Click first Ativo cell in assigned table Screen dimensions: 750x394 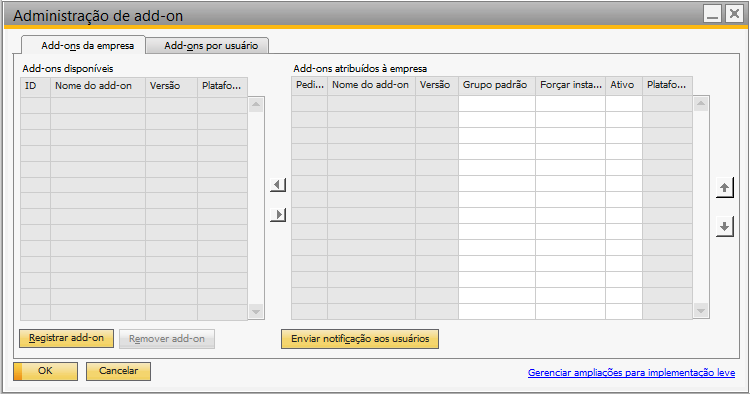[624, 103]
